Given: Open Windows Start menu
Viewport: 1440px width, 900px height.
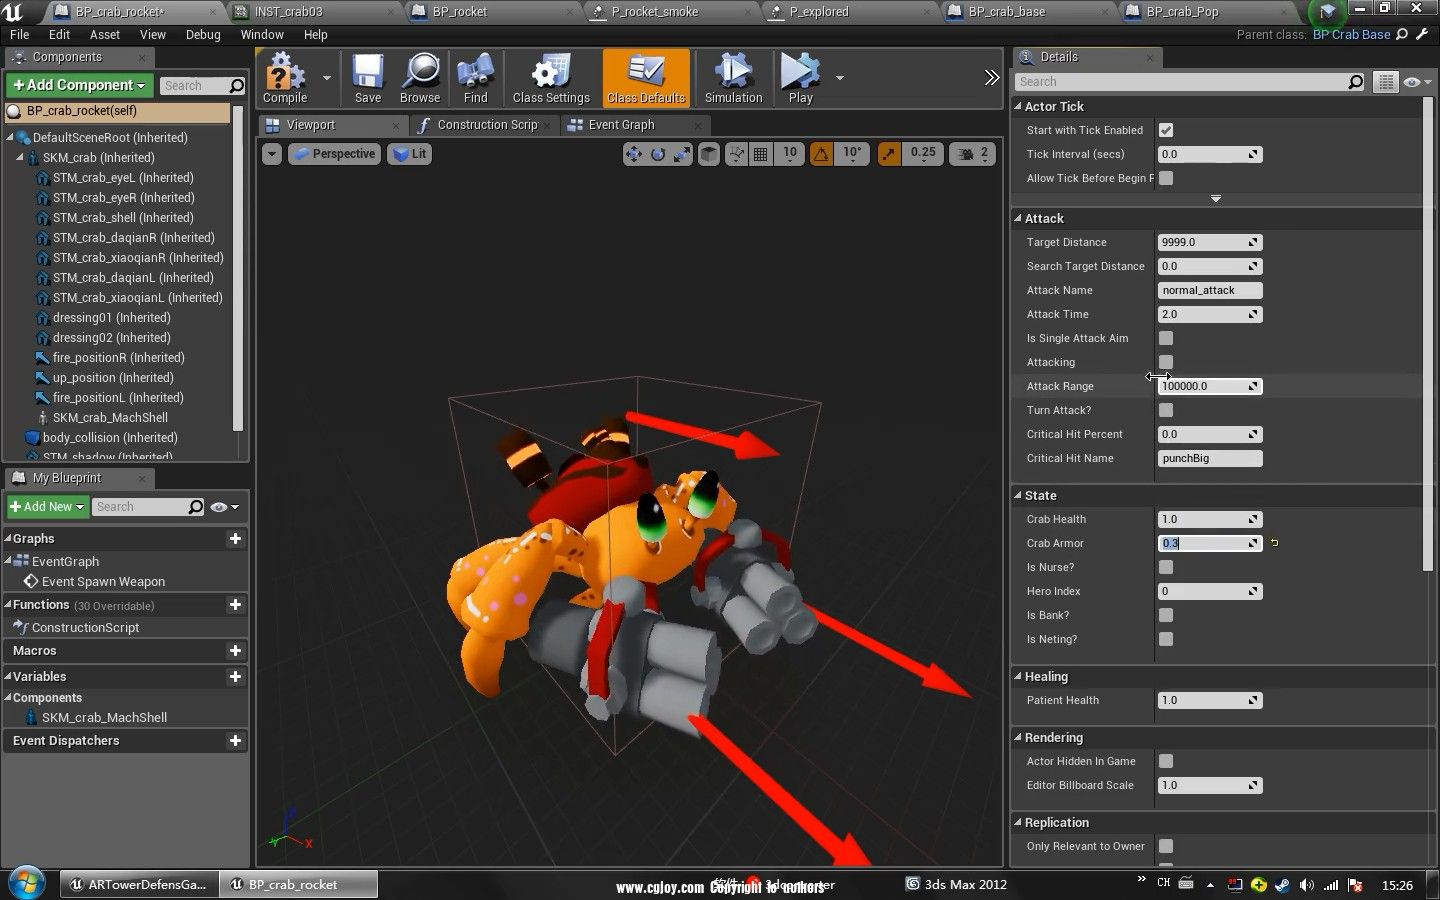Looking at the screenshot, I should coord(26,884).
